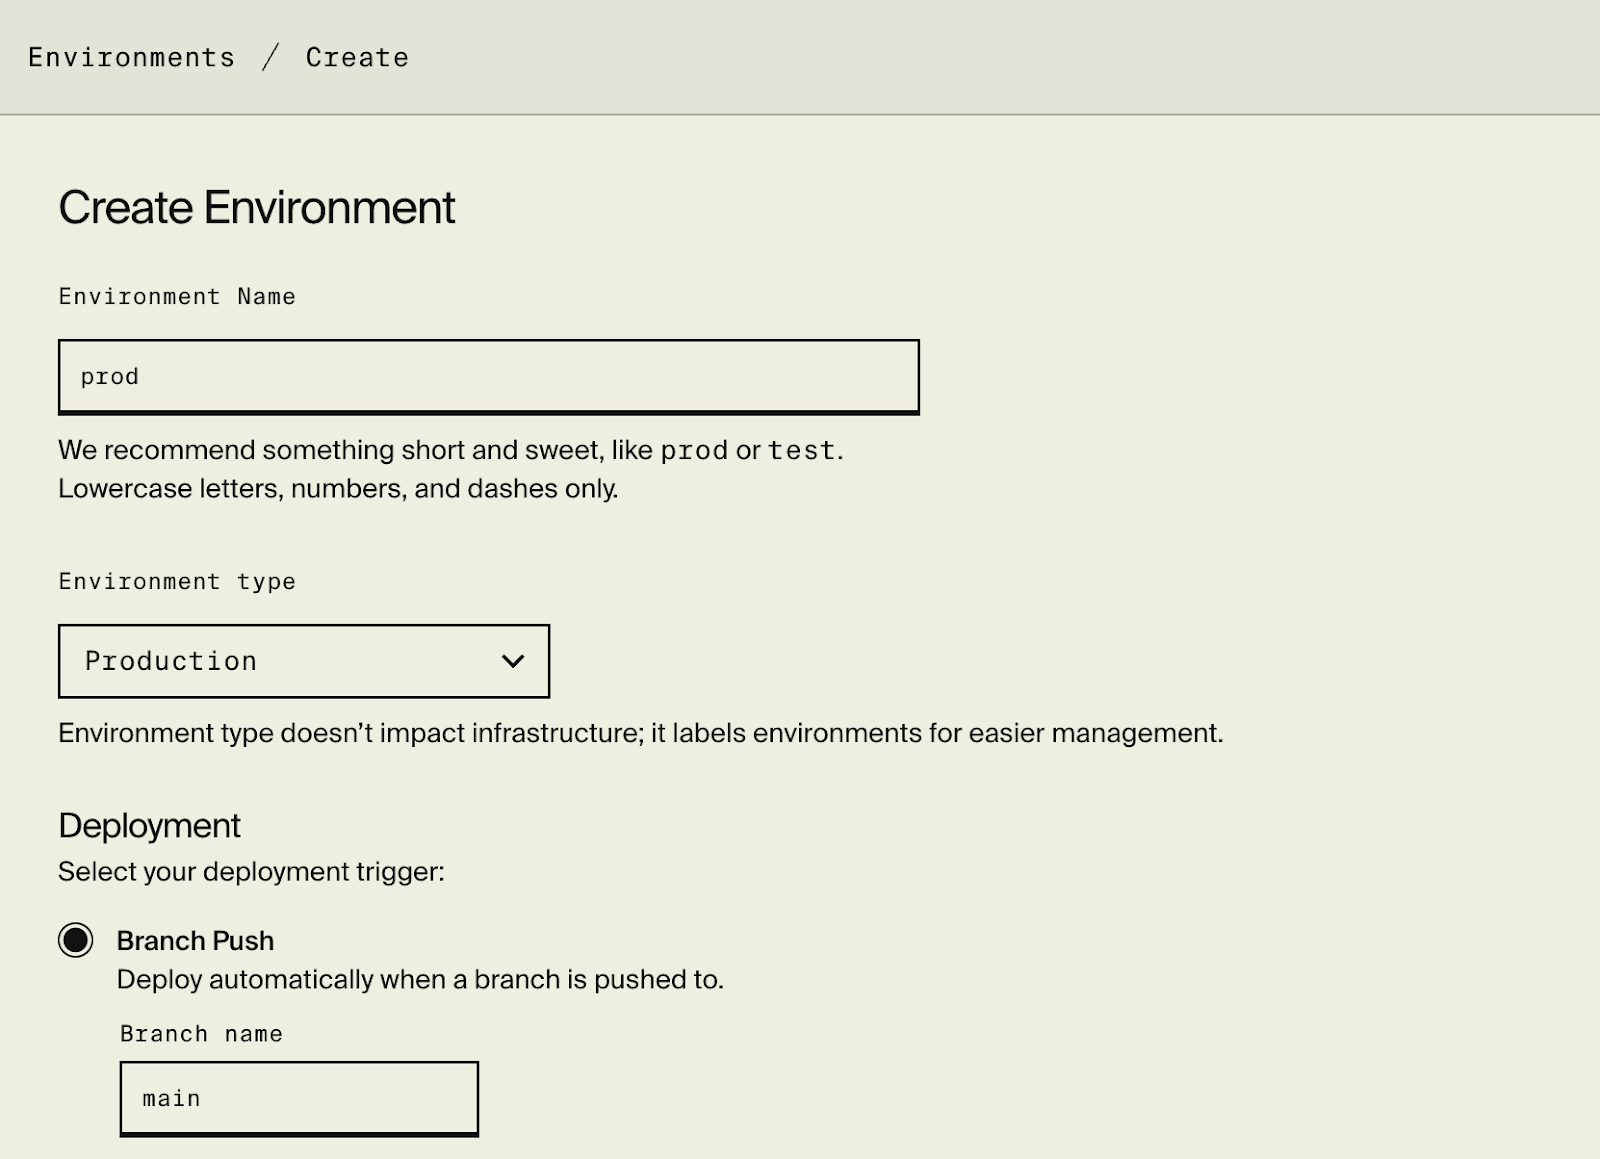
Task: Click the Production dropdown chevron
Action: [x=512, y=660]
